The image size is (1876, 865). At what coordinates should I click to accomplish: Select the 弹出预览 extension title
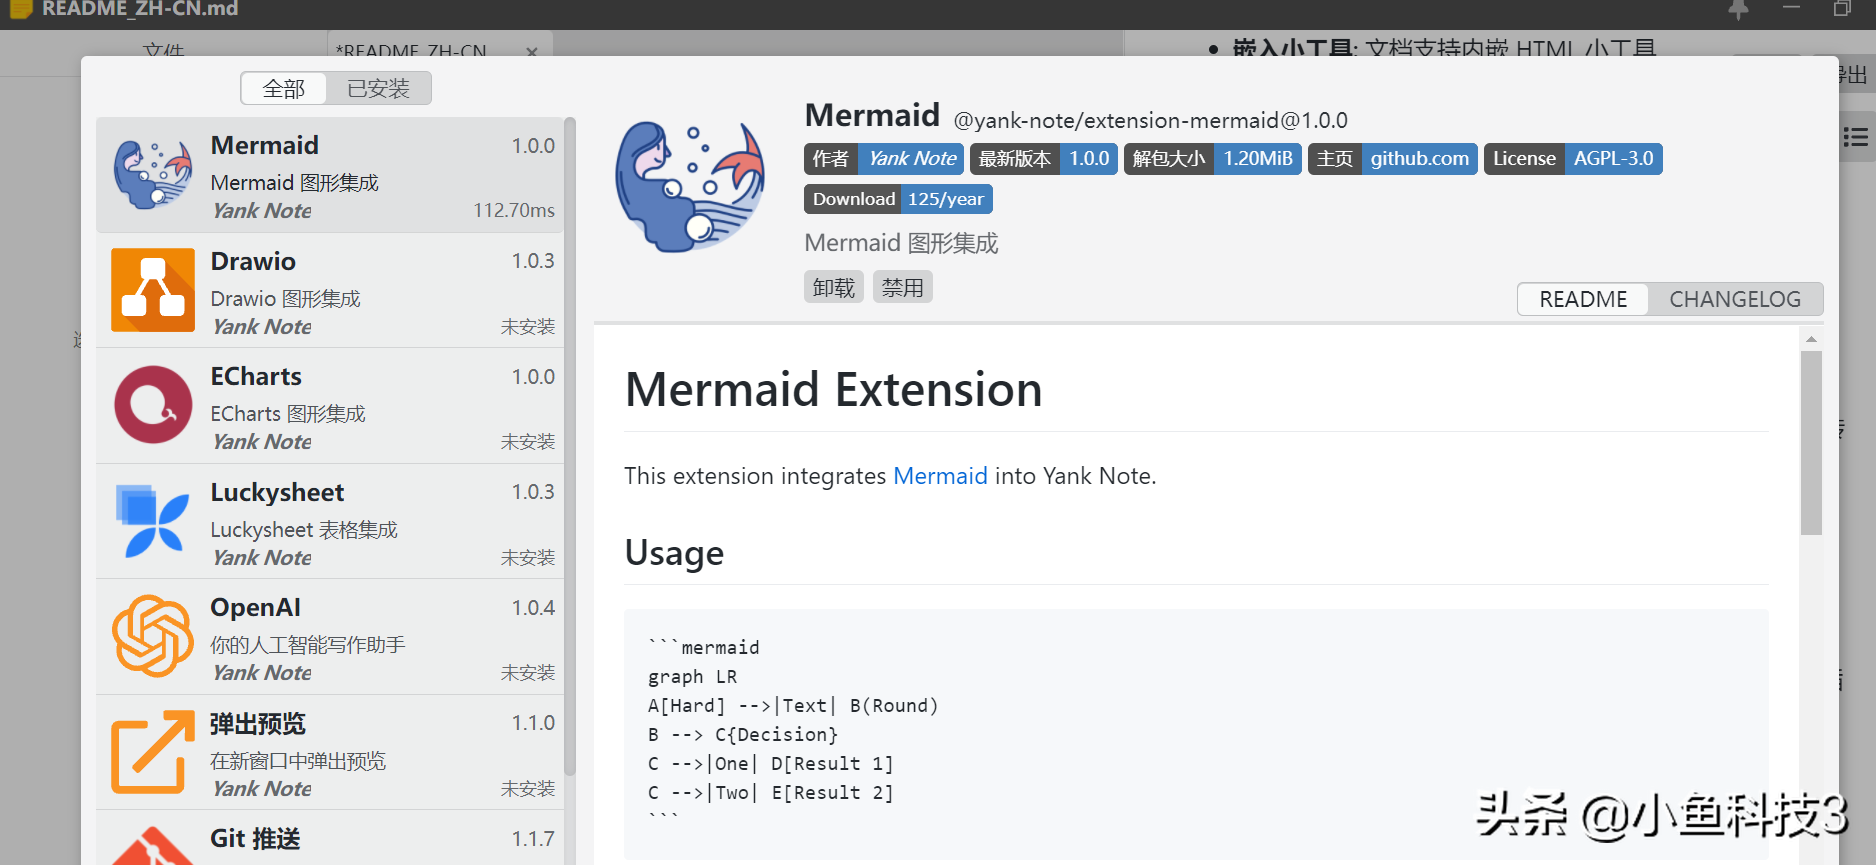click(258, 723)
